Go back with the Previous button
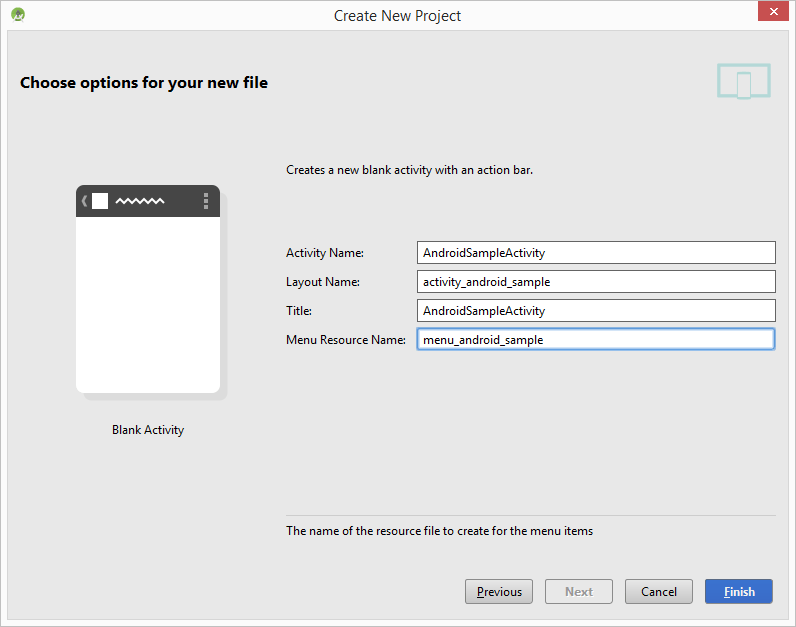The width and height of the screenshot is (796, 627). coord(499,592)
